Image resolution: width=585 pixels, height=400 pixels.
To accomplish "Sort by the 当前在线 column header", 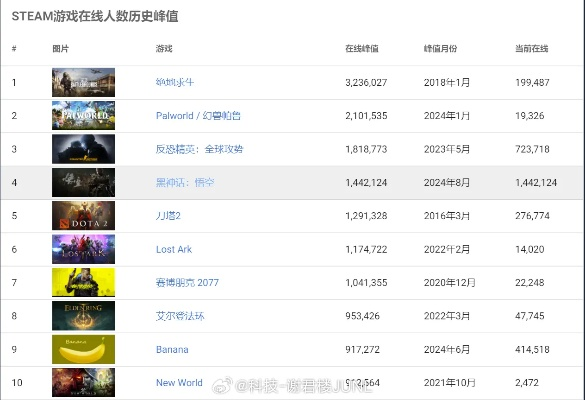I will click(x=532, y=49).
